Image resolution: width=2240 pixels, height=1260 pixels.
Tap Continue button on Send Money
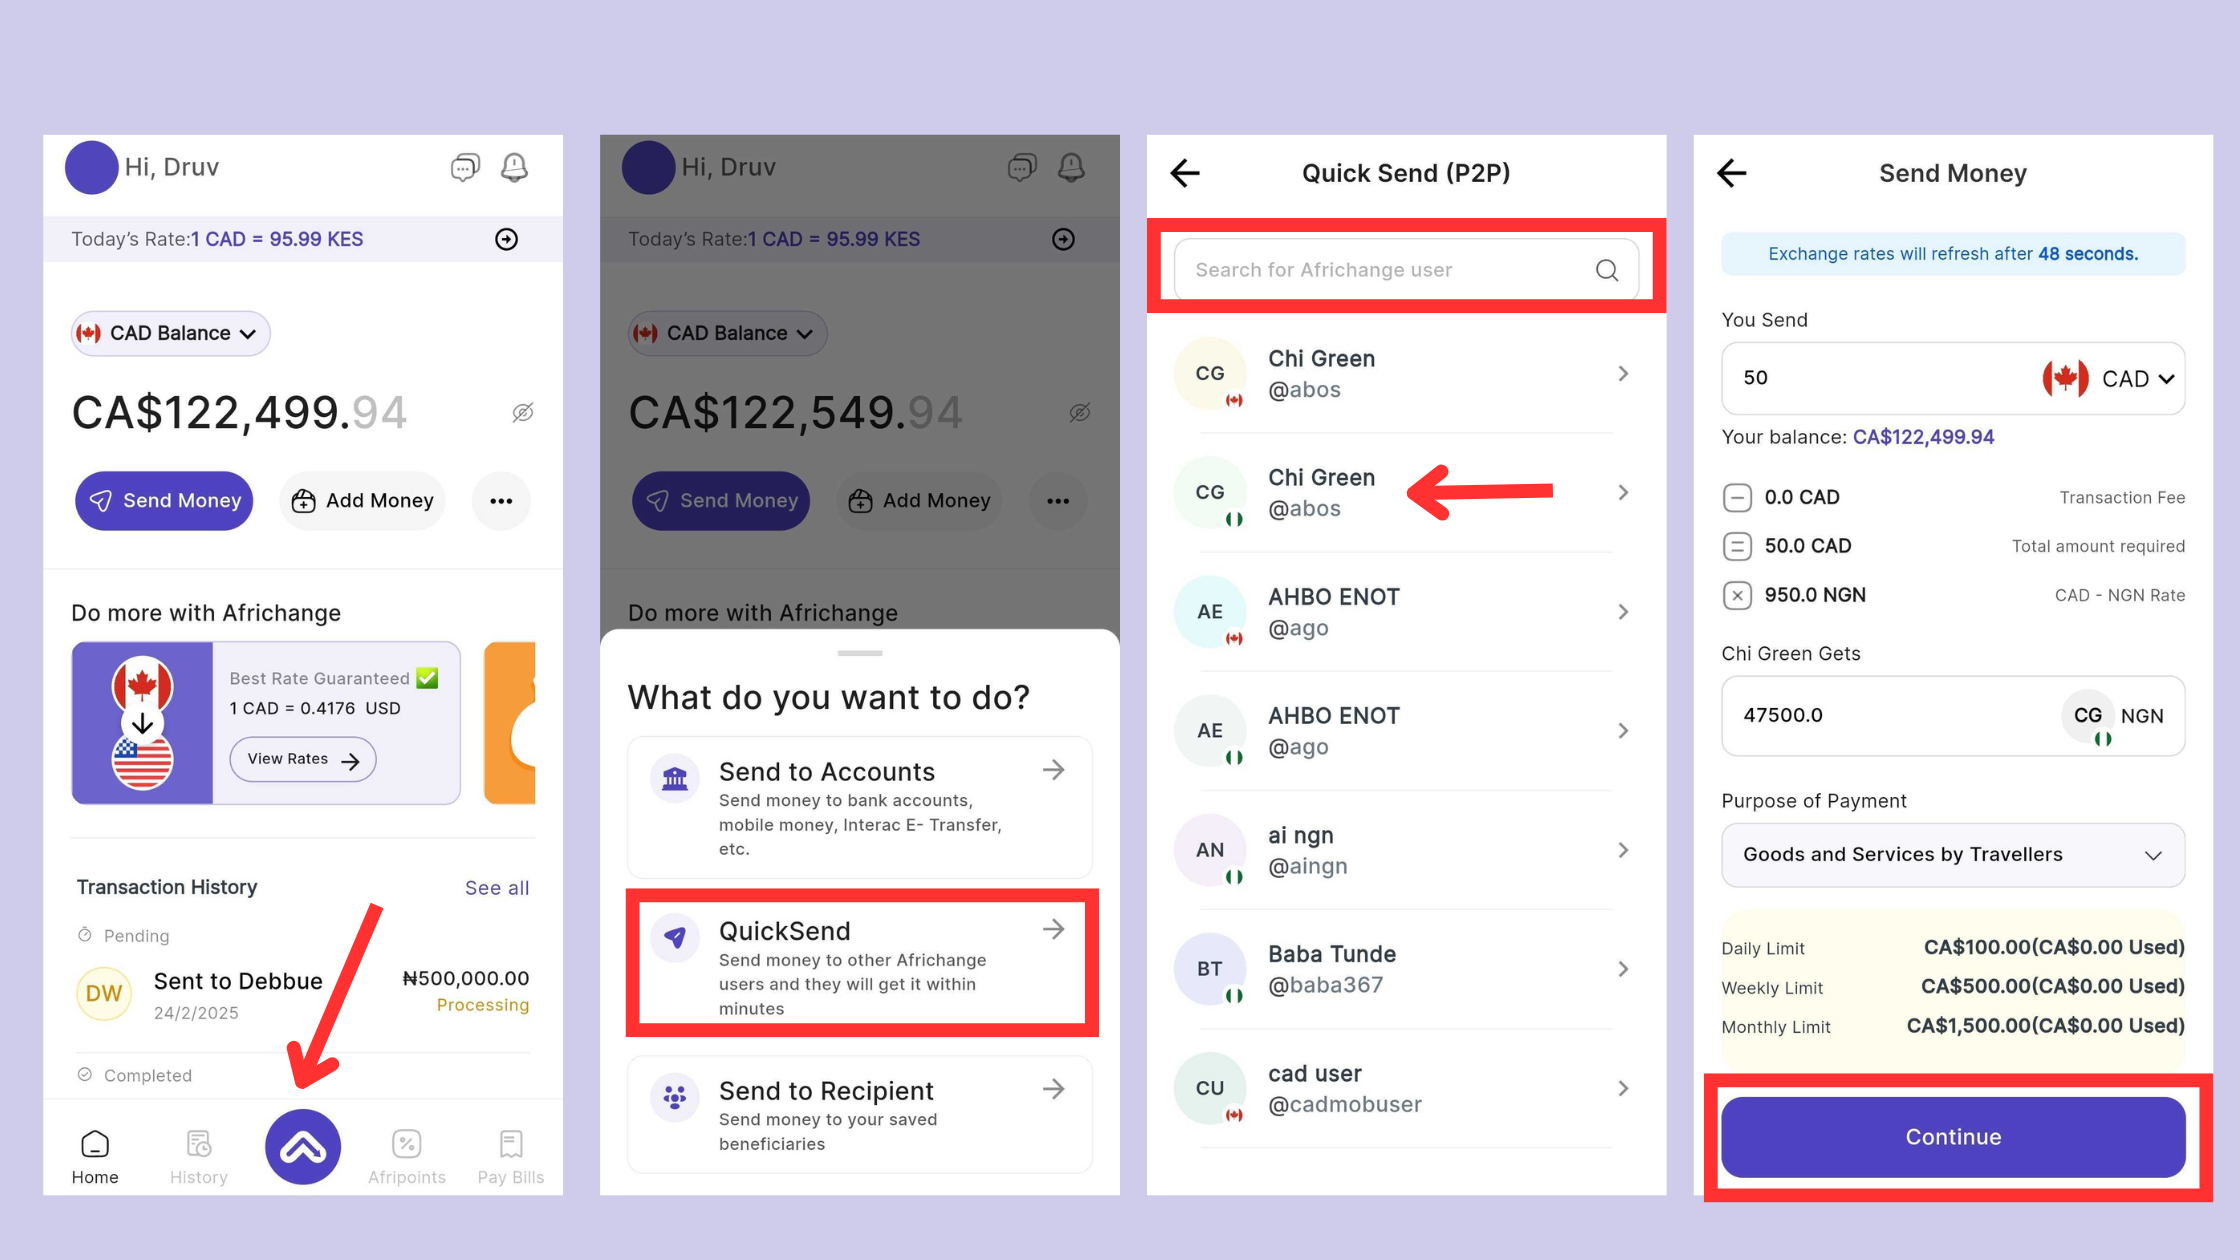(x=1953, y=1137)
